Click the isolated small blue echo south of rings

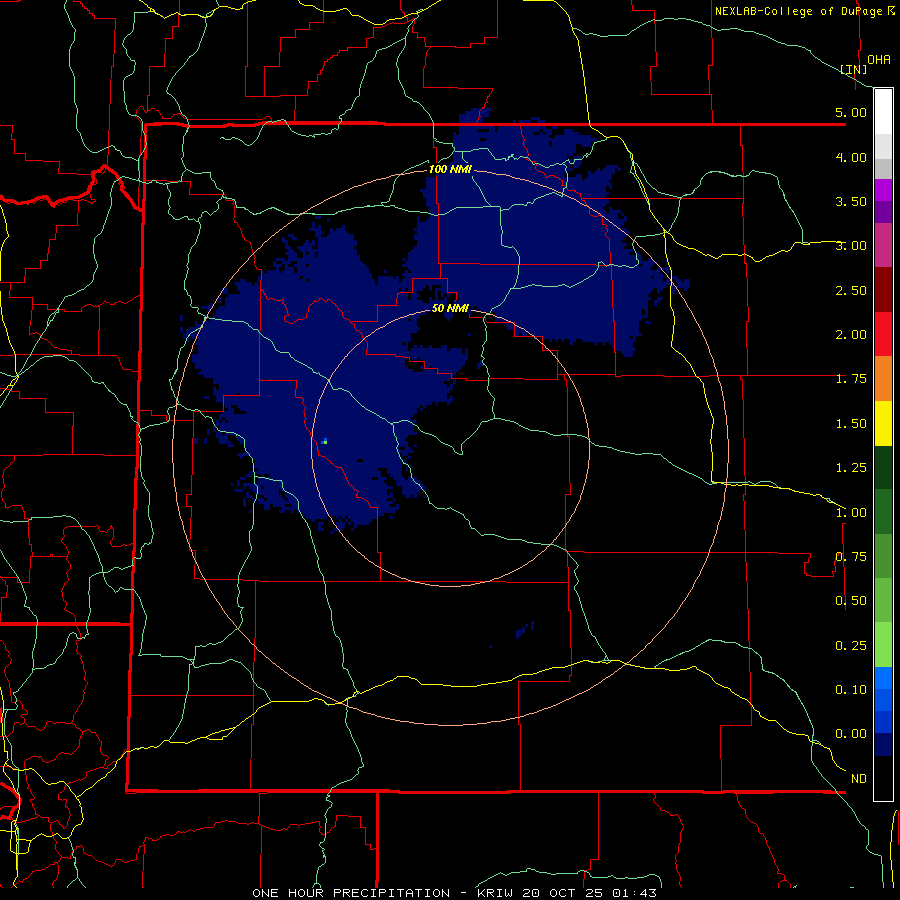click(526, 630)
